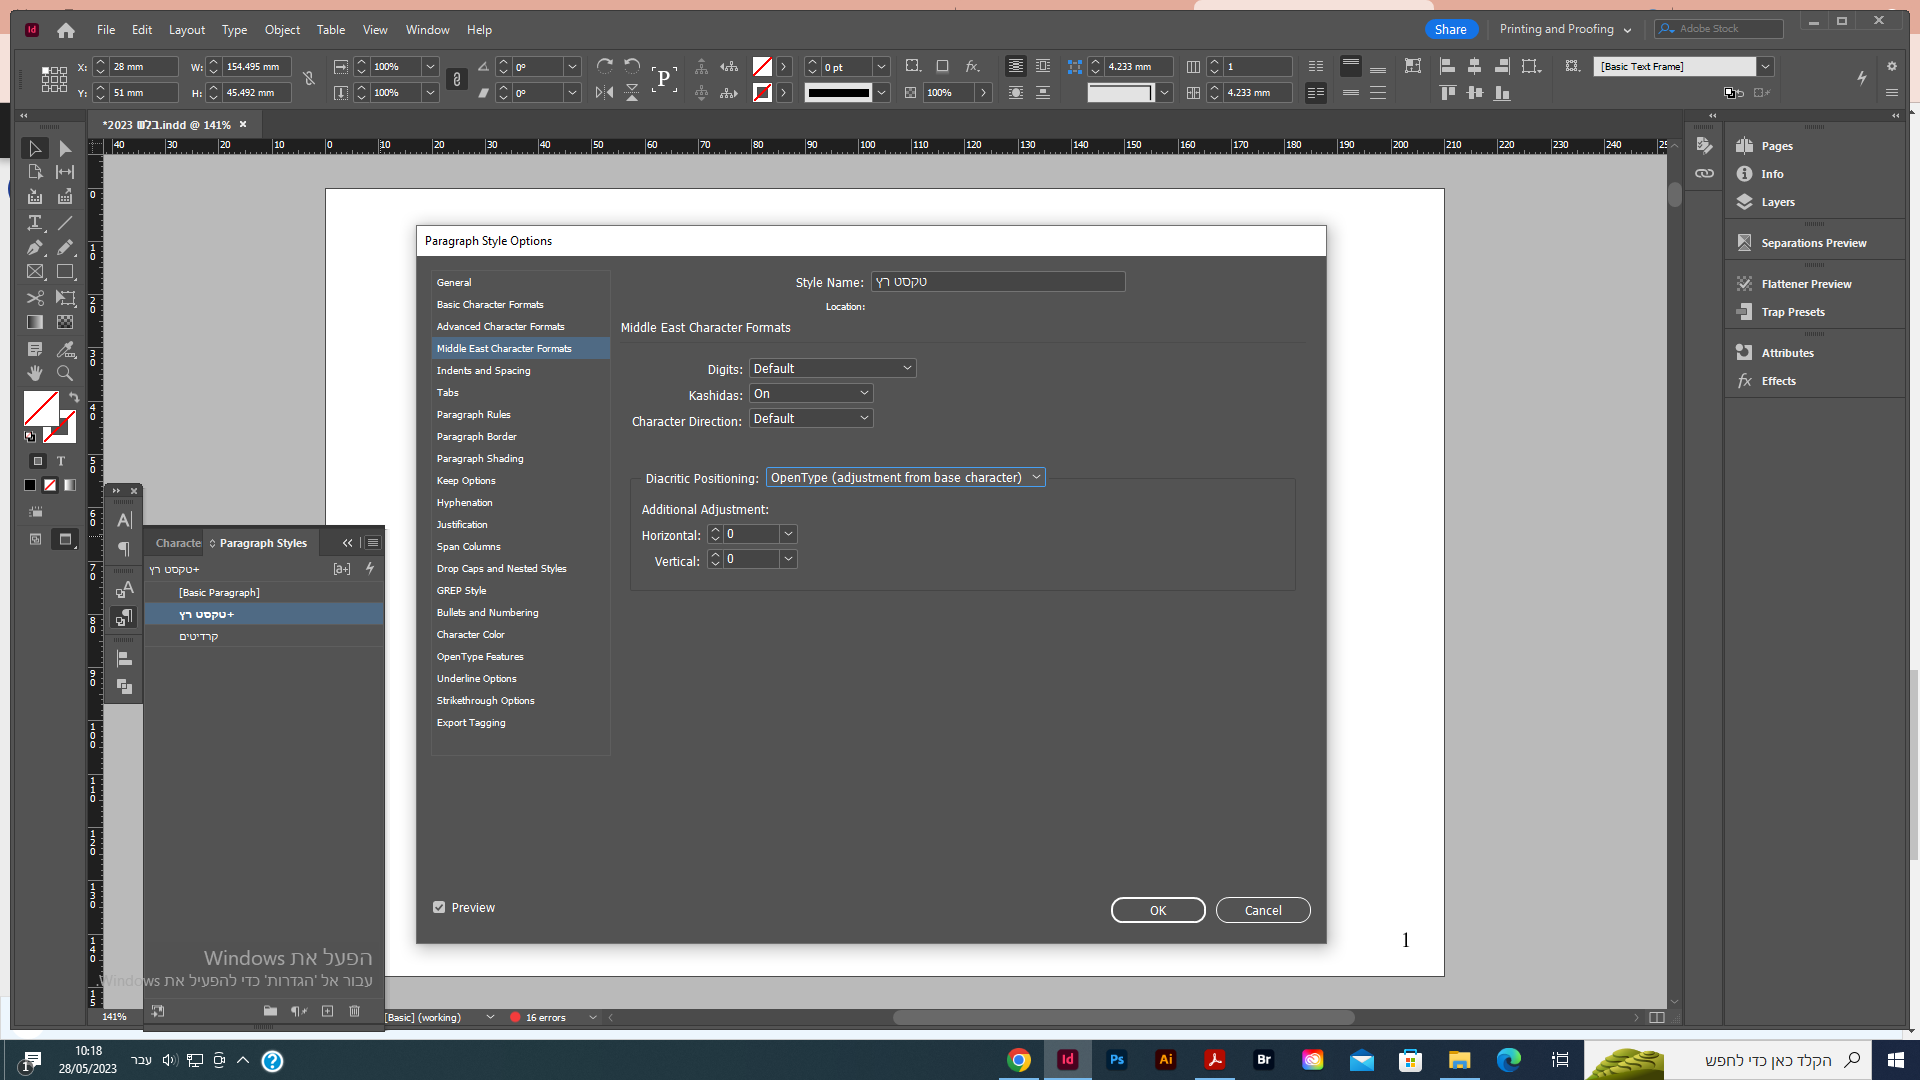Open the Diacritic Positioning dropdown
Viewport: 1920px width, 1080px height.
pos(905,478)
